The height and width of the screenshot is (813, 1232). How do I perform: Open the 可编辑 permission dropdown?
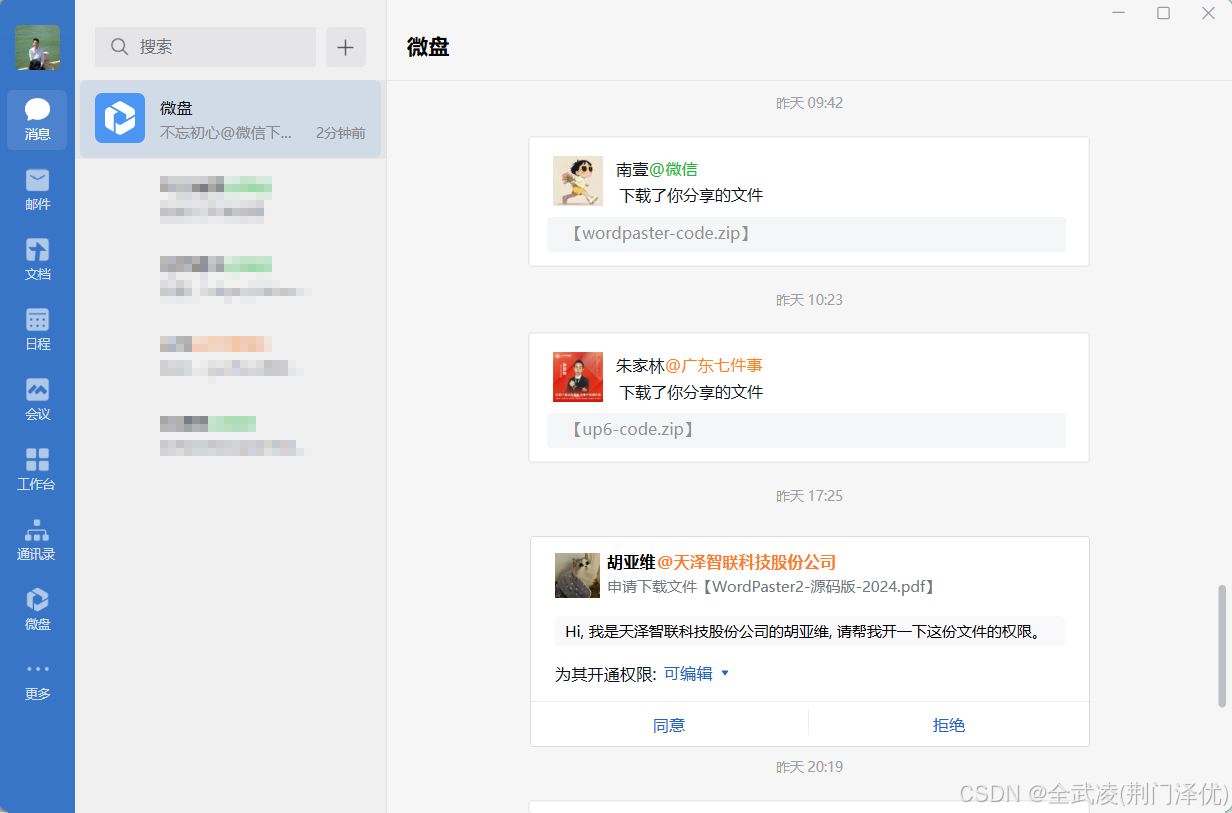pos(697,674)
